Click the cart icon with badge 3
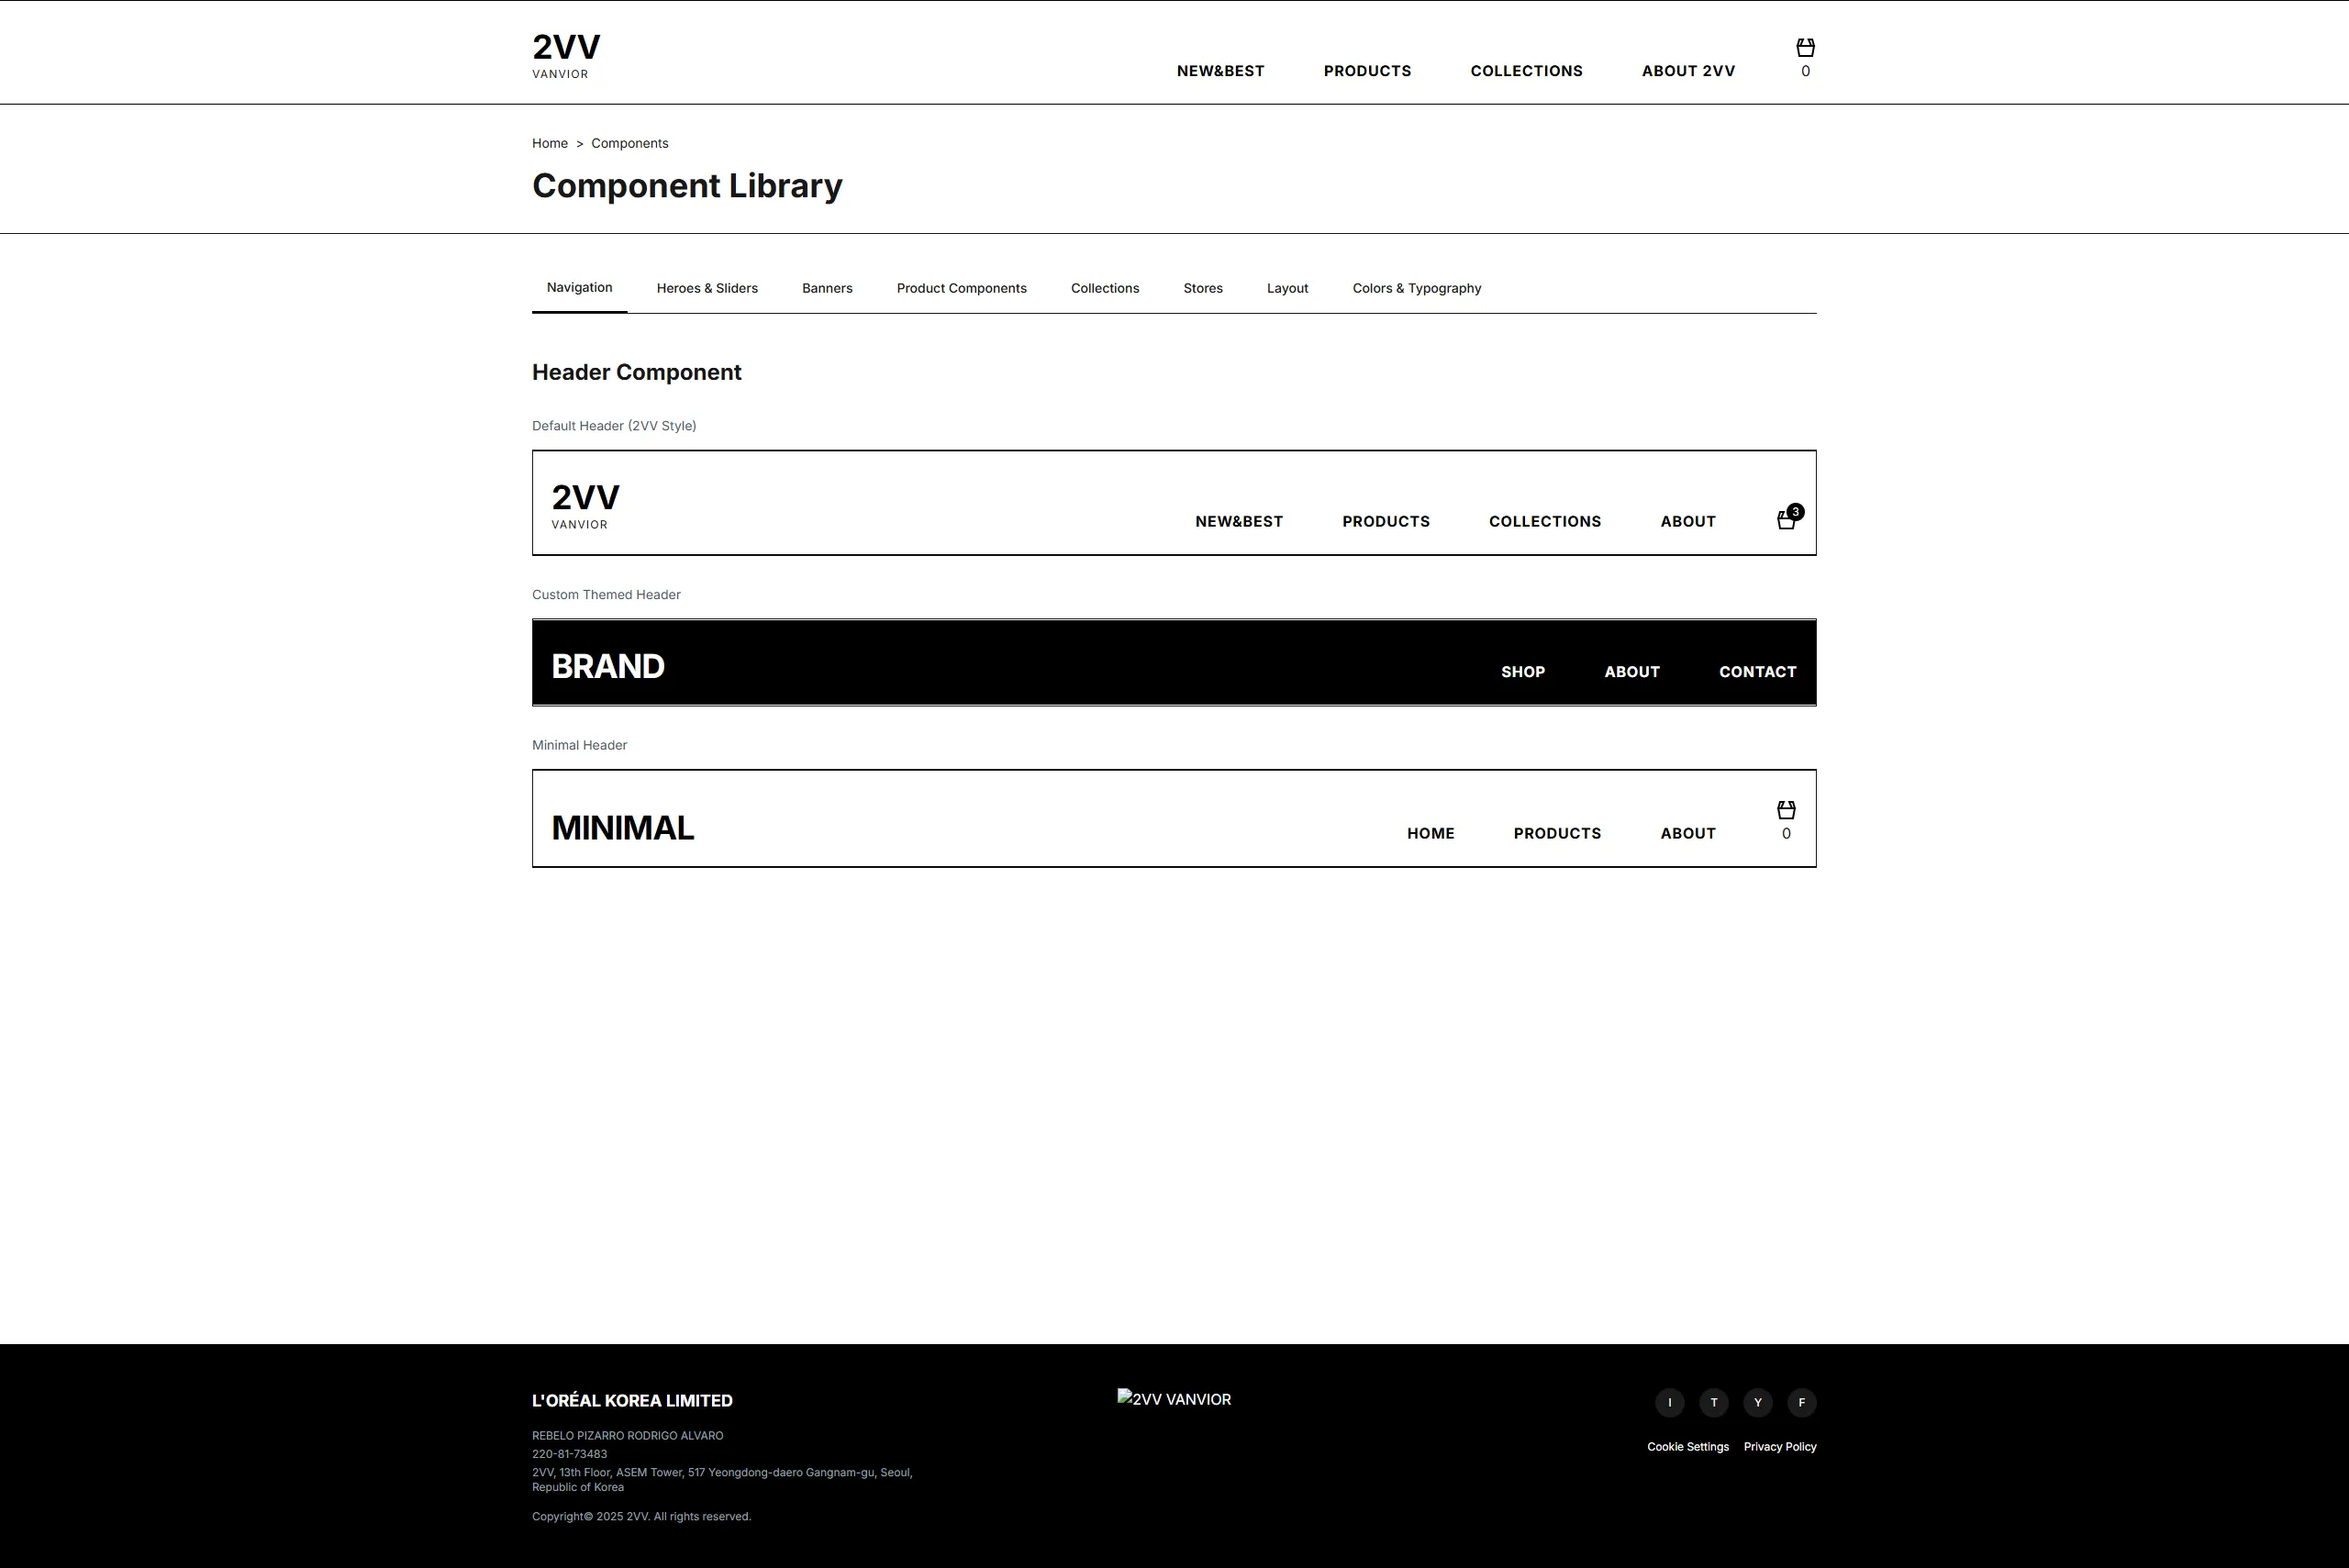 pos(1789,518)
